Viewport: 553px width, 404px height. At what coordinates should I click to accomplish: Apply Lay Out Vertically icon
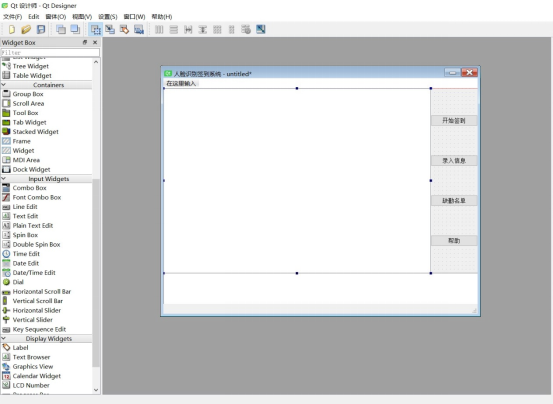(x=174, y=29)
